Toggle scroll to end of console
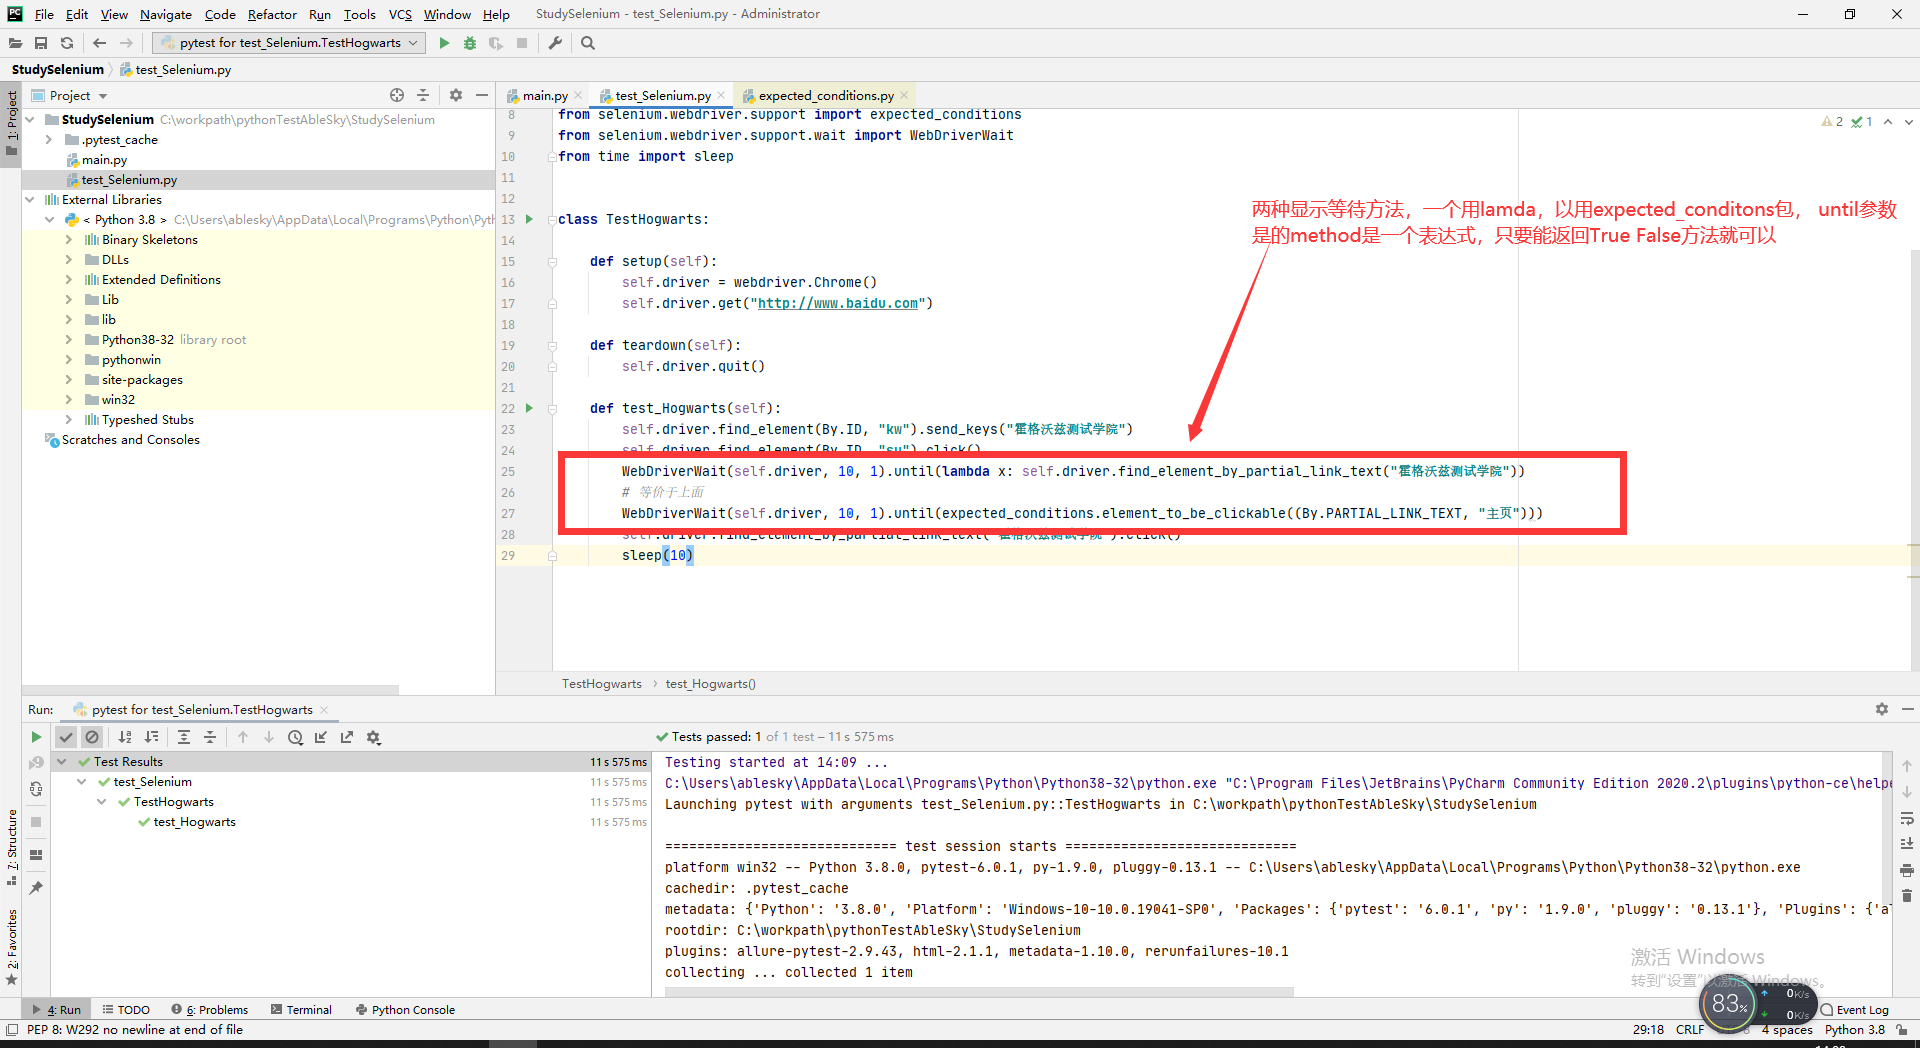The image size is (1920, 1048). tap(1907, 844)
